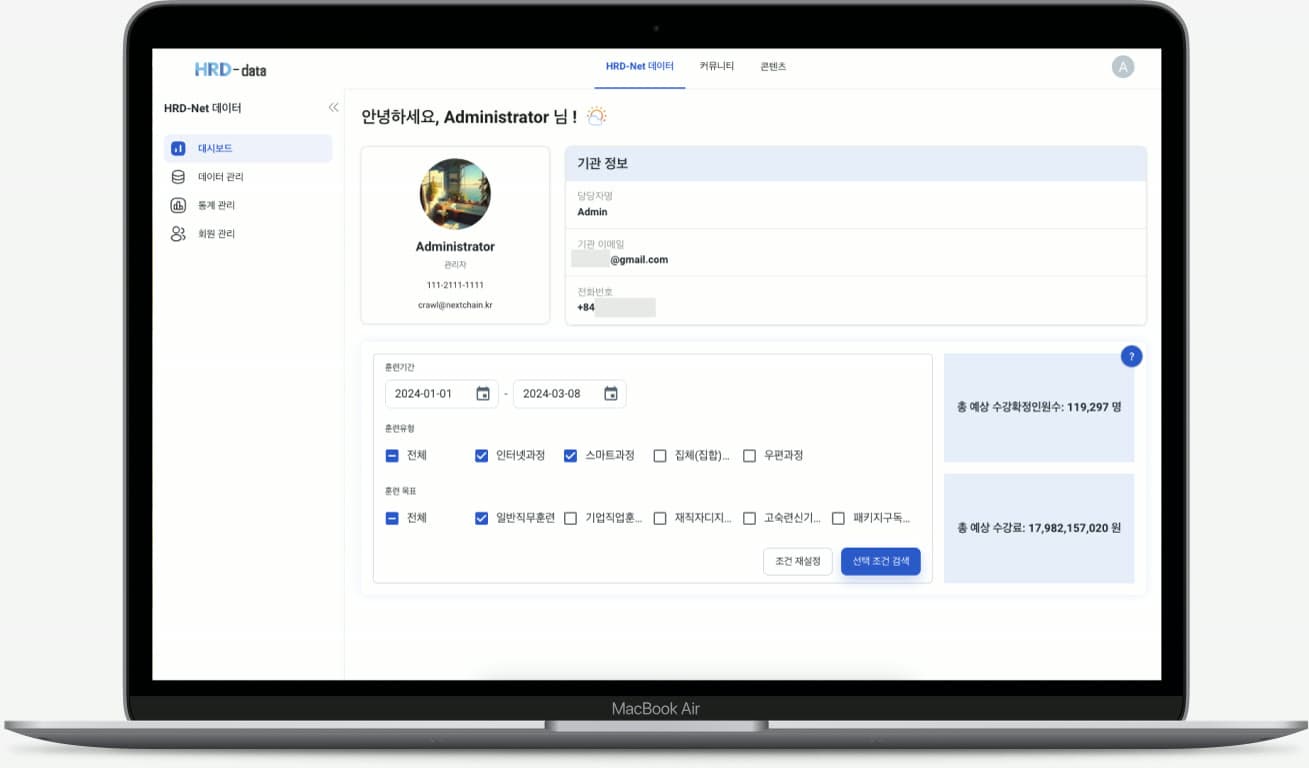The image size is (1309, 768).
Task: Uncheck the 스마트과정 checkbox
Action: click(x=571, y=456)
